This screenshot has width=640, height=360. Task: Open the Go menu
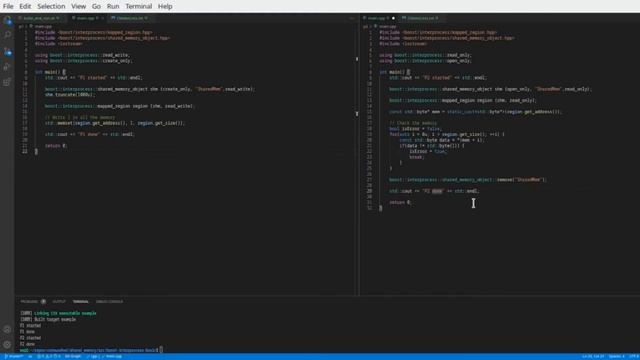[x=96, y=7]
